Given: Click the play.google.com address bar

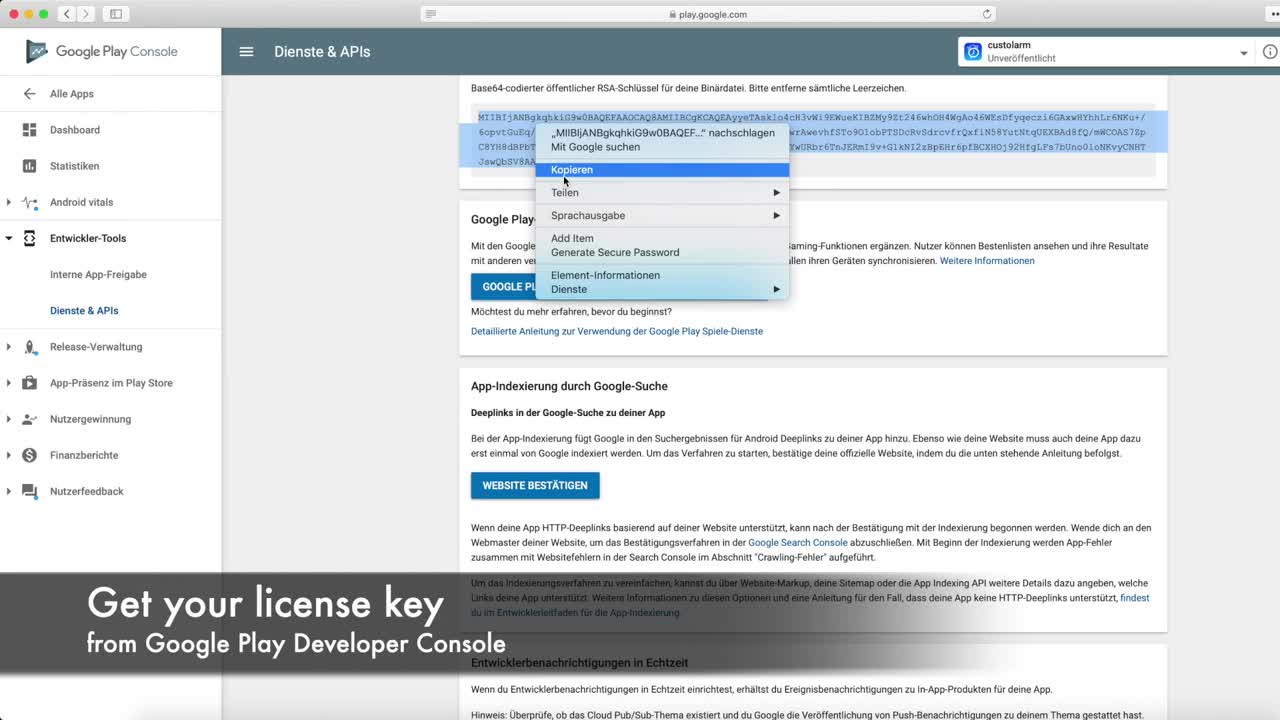Looking at the screenshot, I should tap(710, 14).
